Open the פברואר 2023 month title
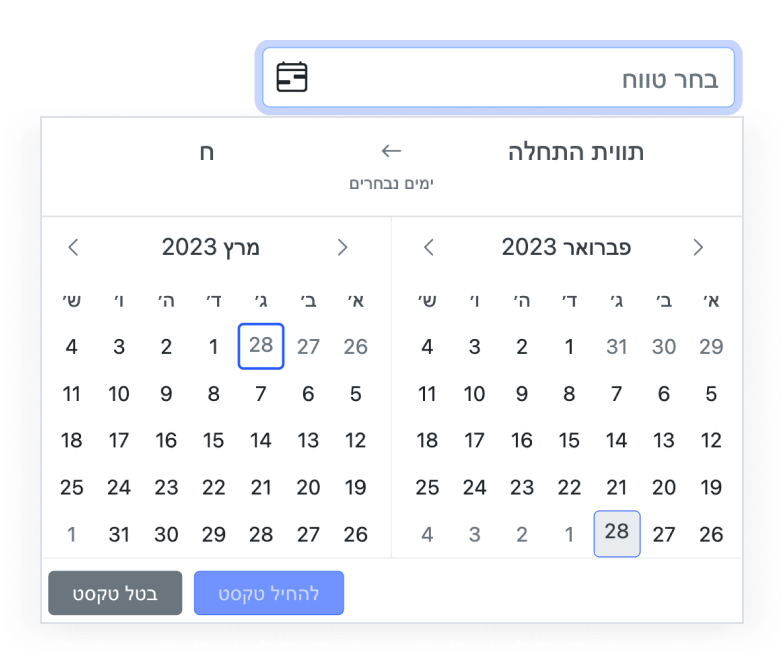784x664 pixels. click(x=566, y=247)
